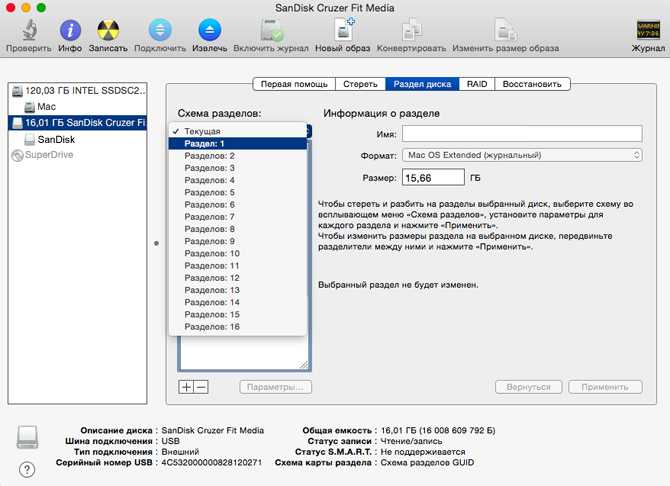
Task: Choose Разделов: 5 in the scheme menu
Action: tap(238, 192)
